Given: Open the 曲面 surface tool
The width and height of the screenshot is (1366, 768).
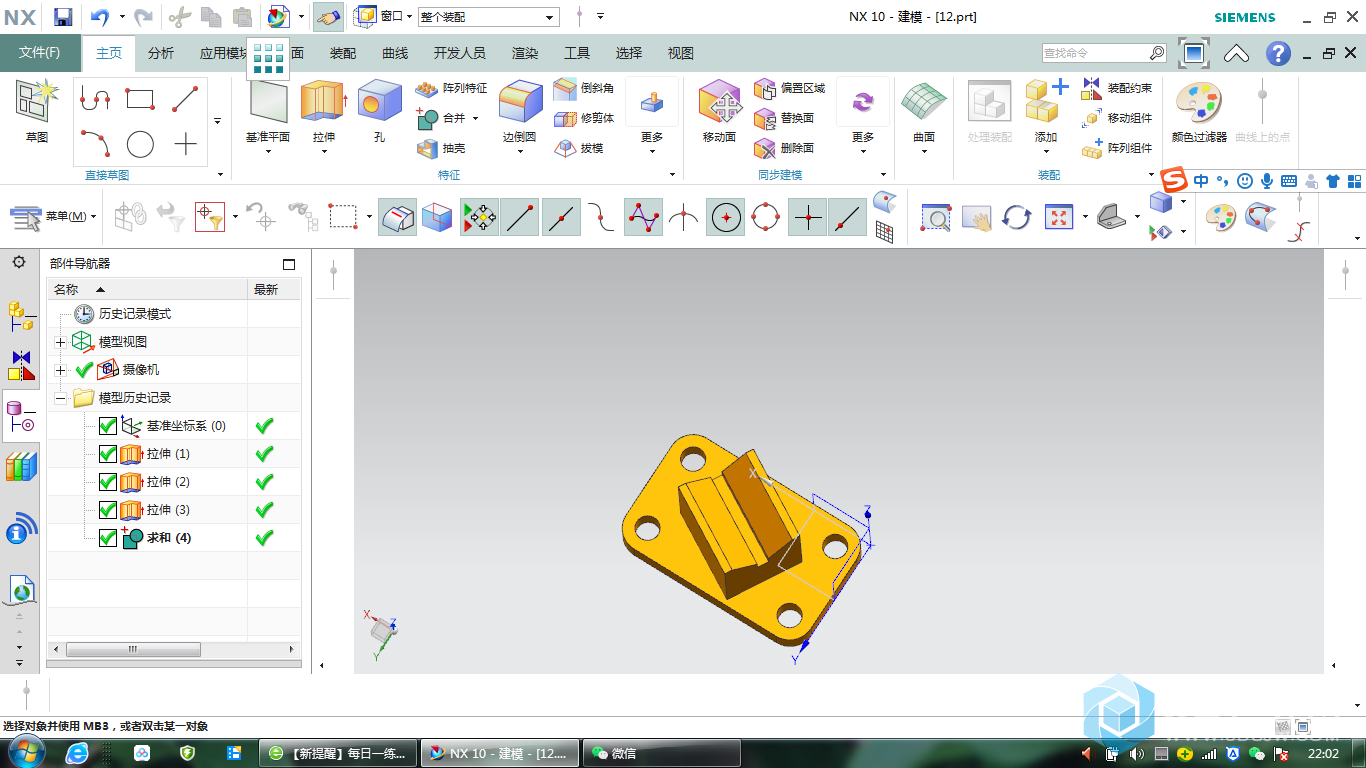Looking at the screenshot, I should pos(924,112).
